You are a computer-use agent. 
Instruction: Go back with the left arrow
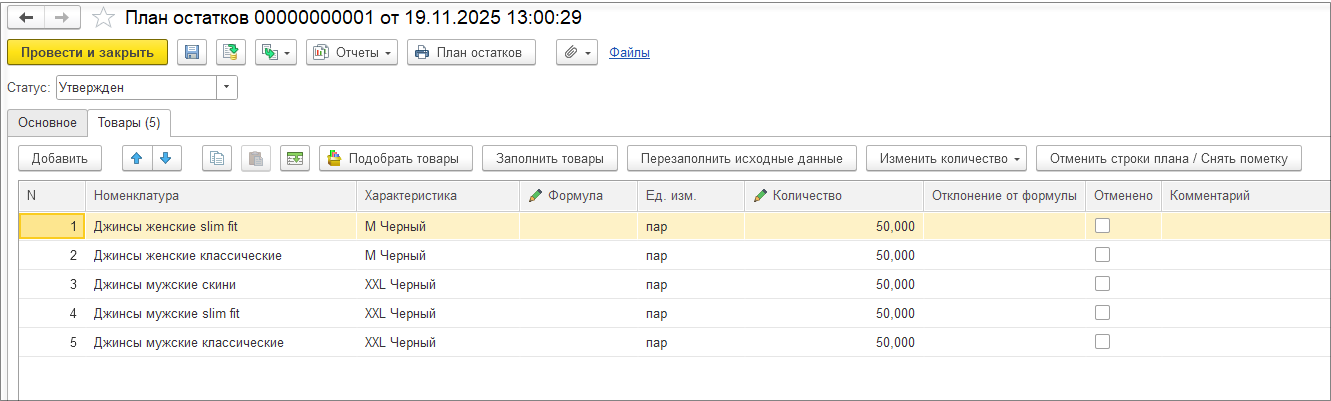coord(26,18)
